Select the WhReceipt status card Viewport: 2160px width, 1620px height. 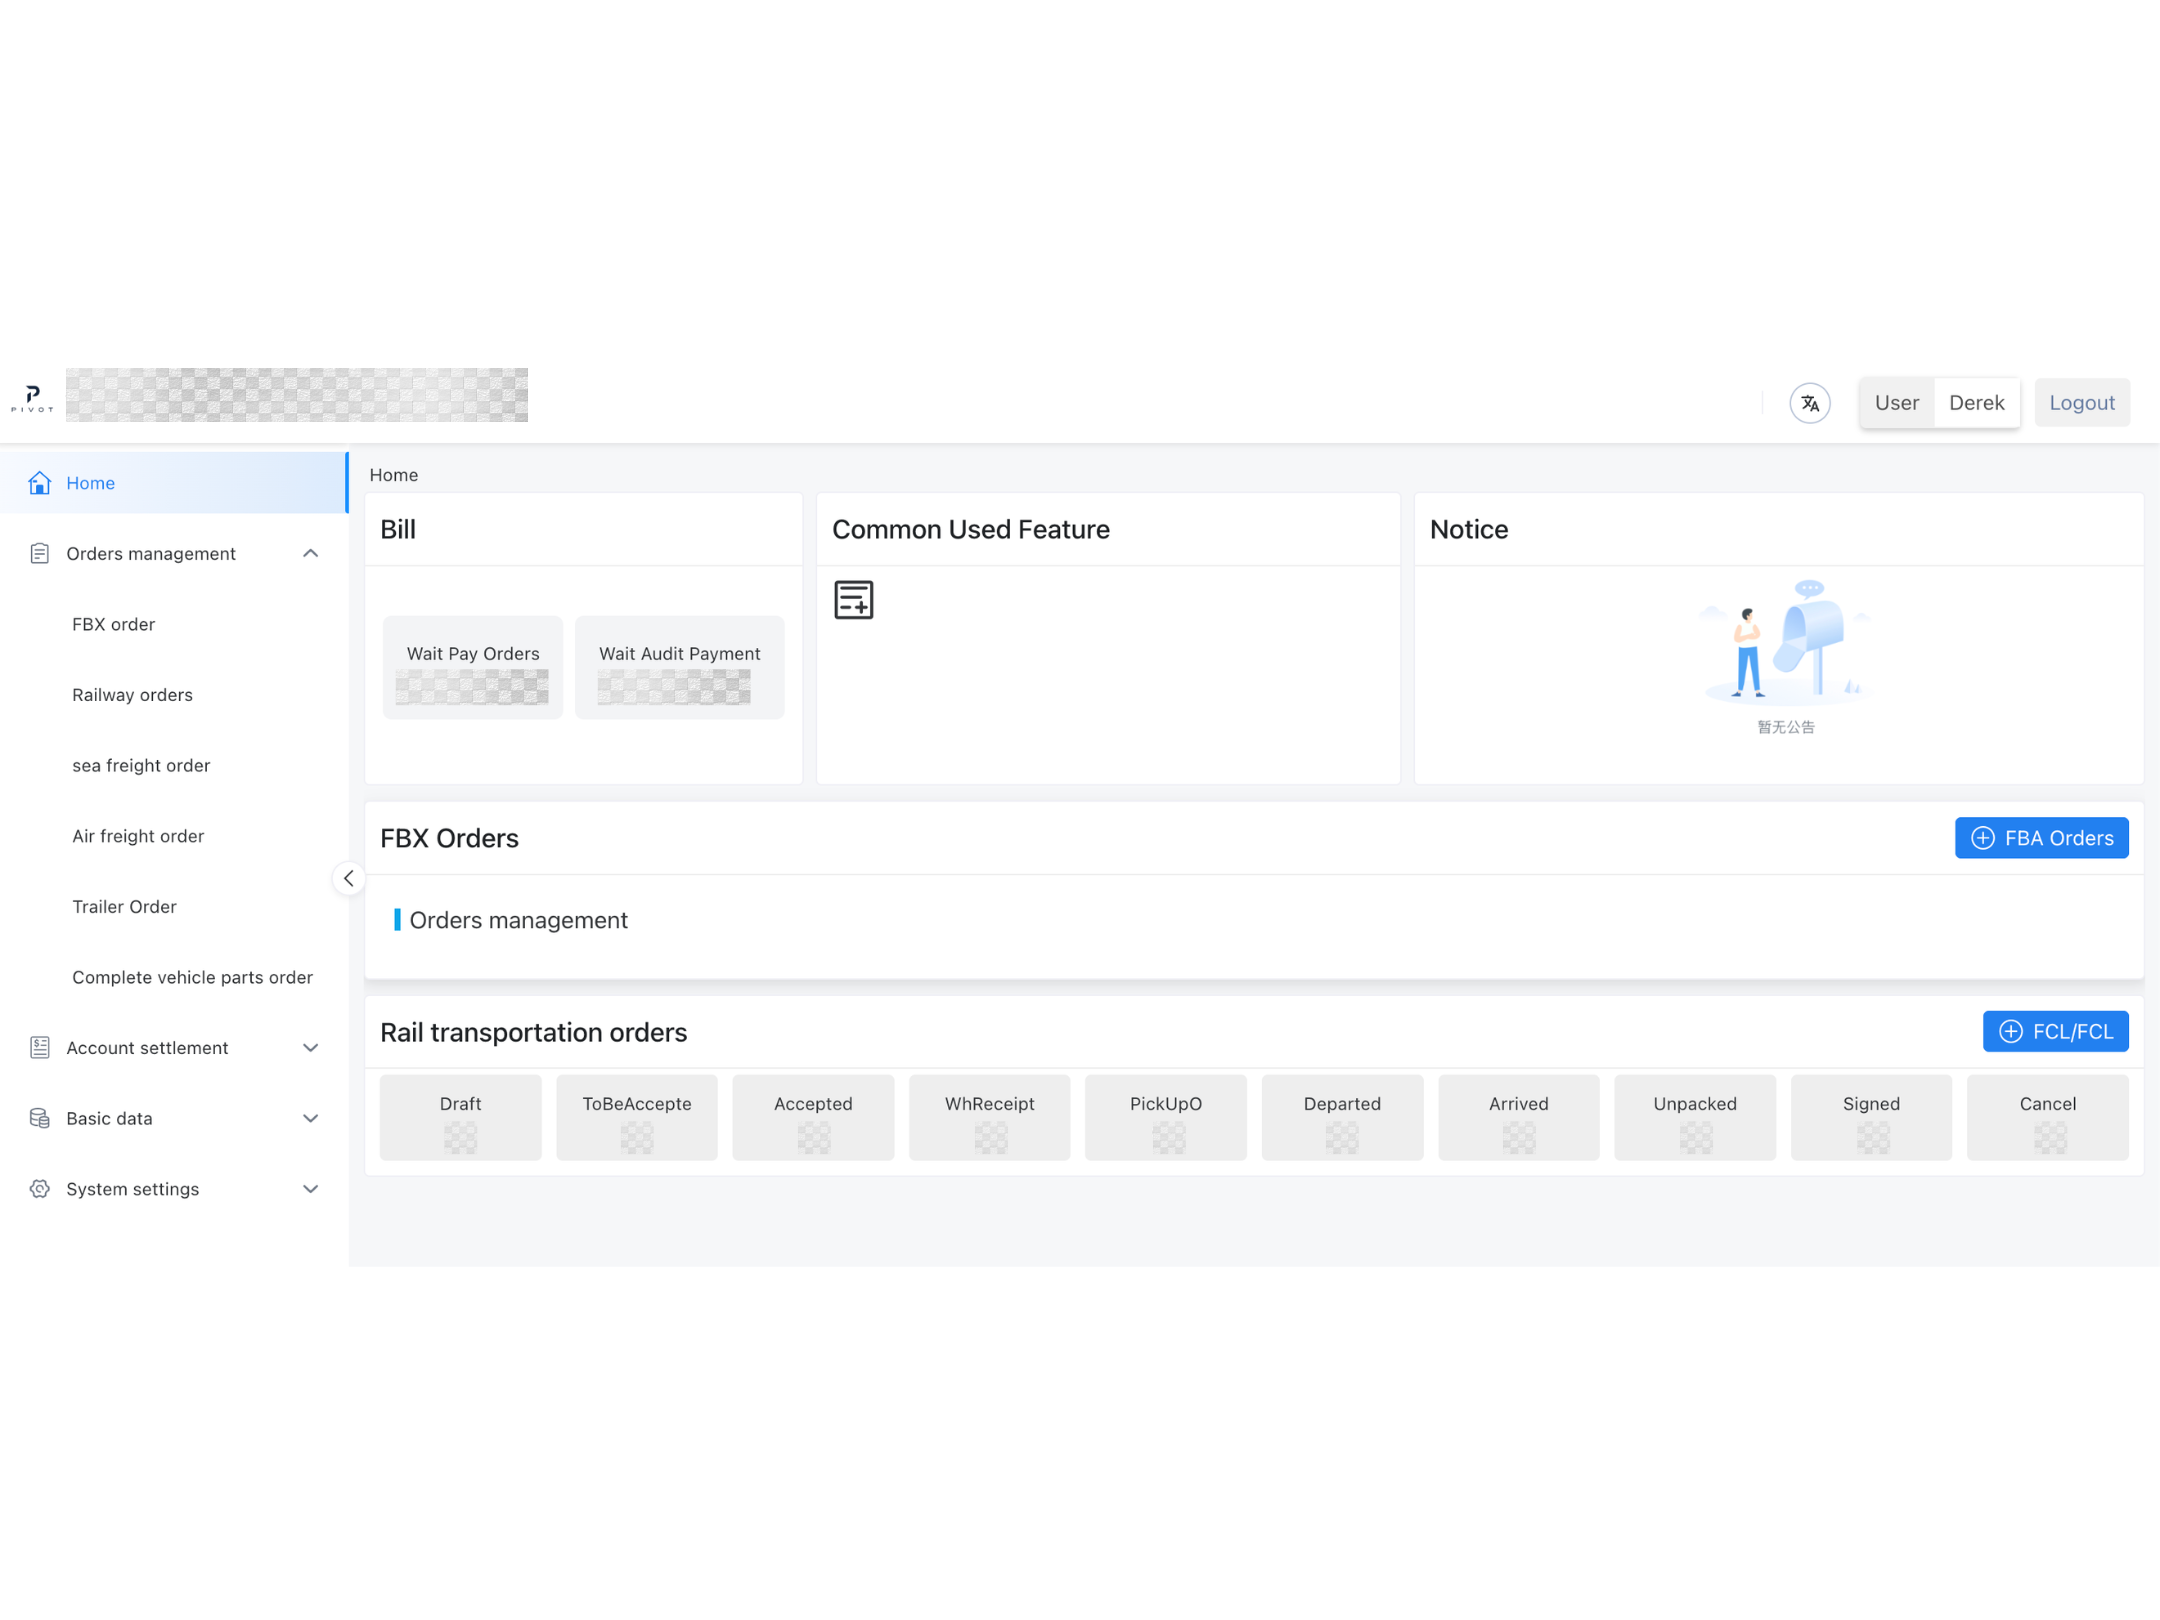989,1117
